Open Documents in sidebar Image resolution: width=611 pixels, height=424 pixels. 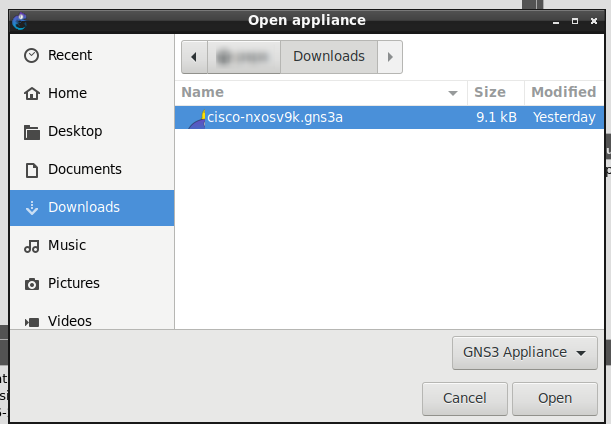(x=92, y=170)
